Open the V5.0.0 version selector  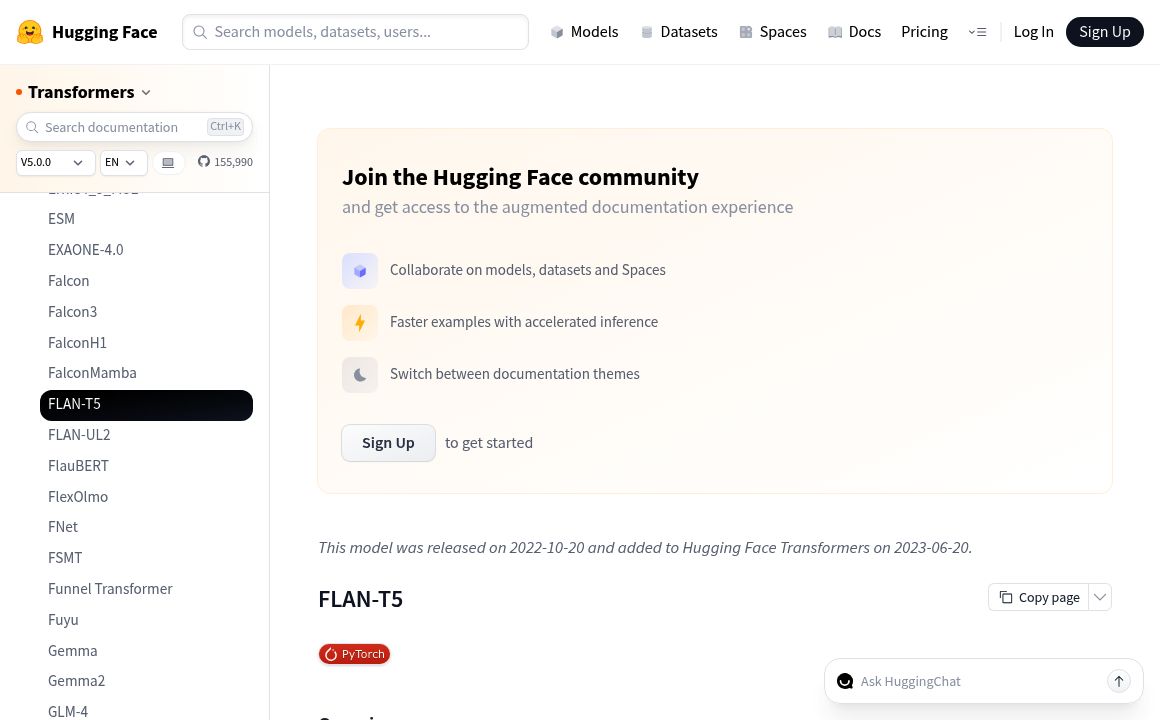tap(55, 163)
